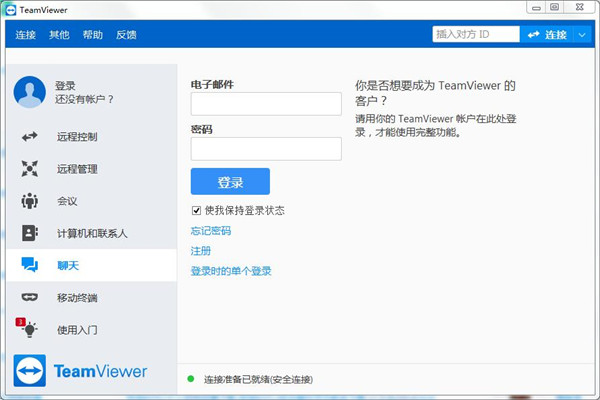The image size is (600, 400).
Task: Click the 连接准备已就绪 status text
Action: pos(258,379)
